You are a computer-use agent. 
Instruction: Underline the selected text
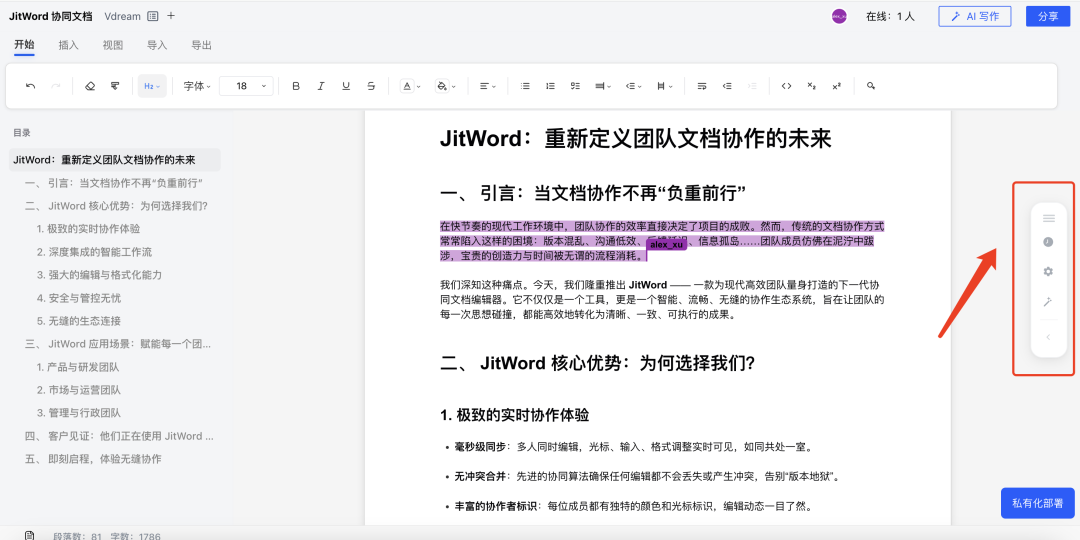point(346,86)
